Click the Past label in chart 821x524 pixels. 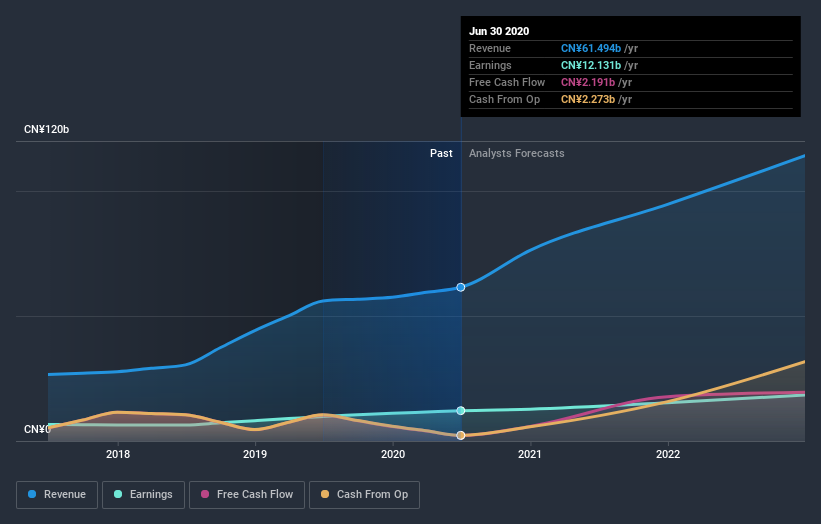(x=441, y=153)
